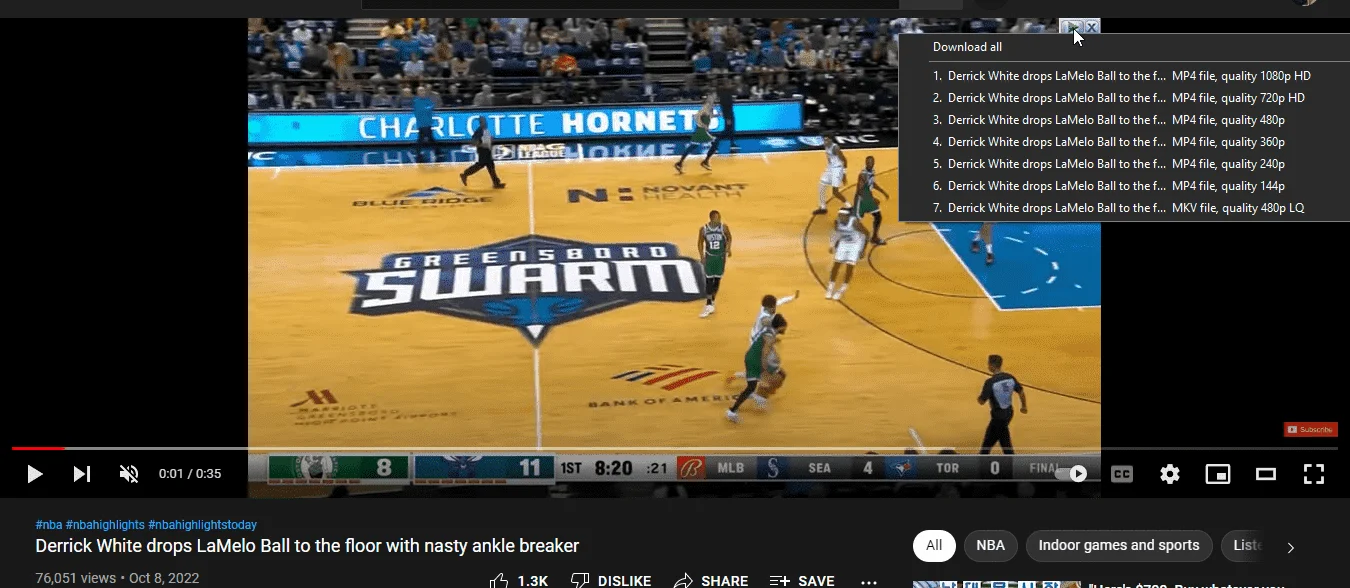Click the 0:01 / 0:35 time display

pyautogui.click(x=190, y=474)
